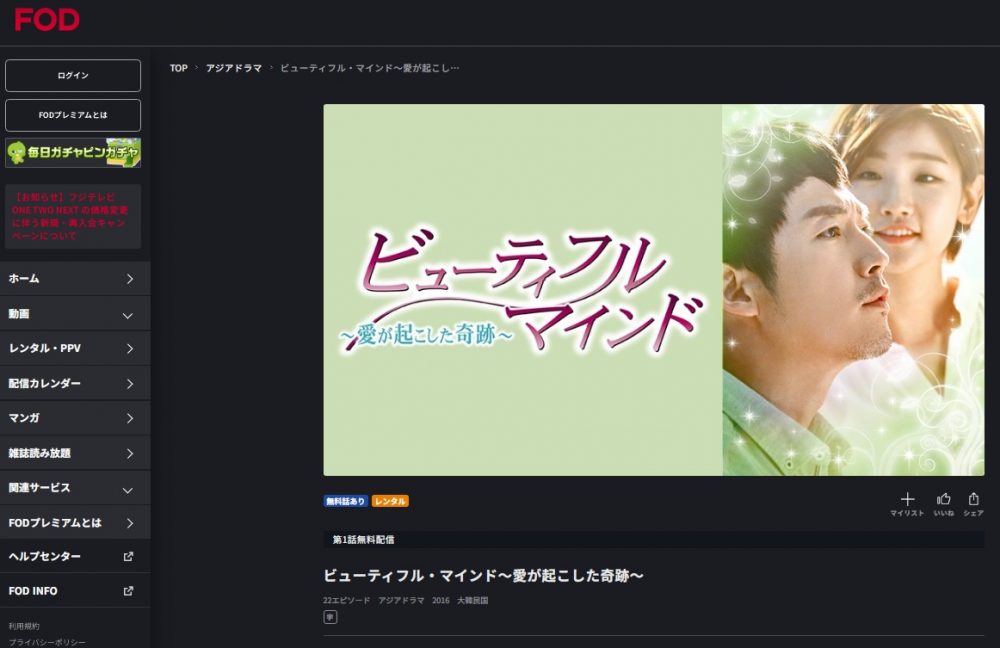Open the レンタル・PPV menu arrow
This screenshot has height=648, width=1000.
tap(129, 348)
